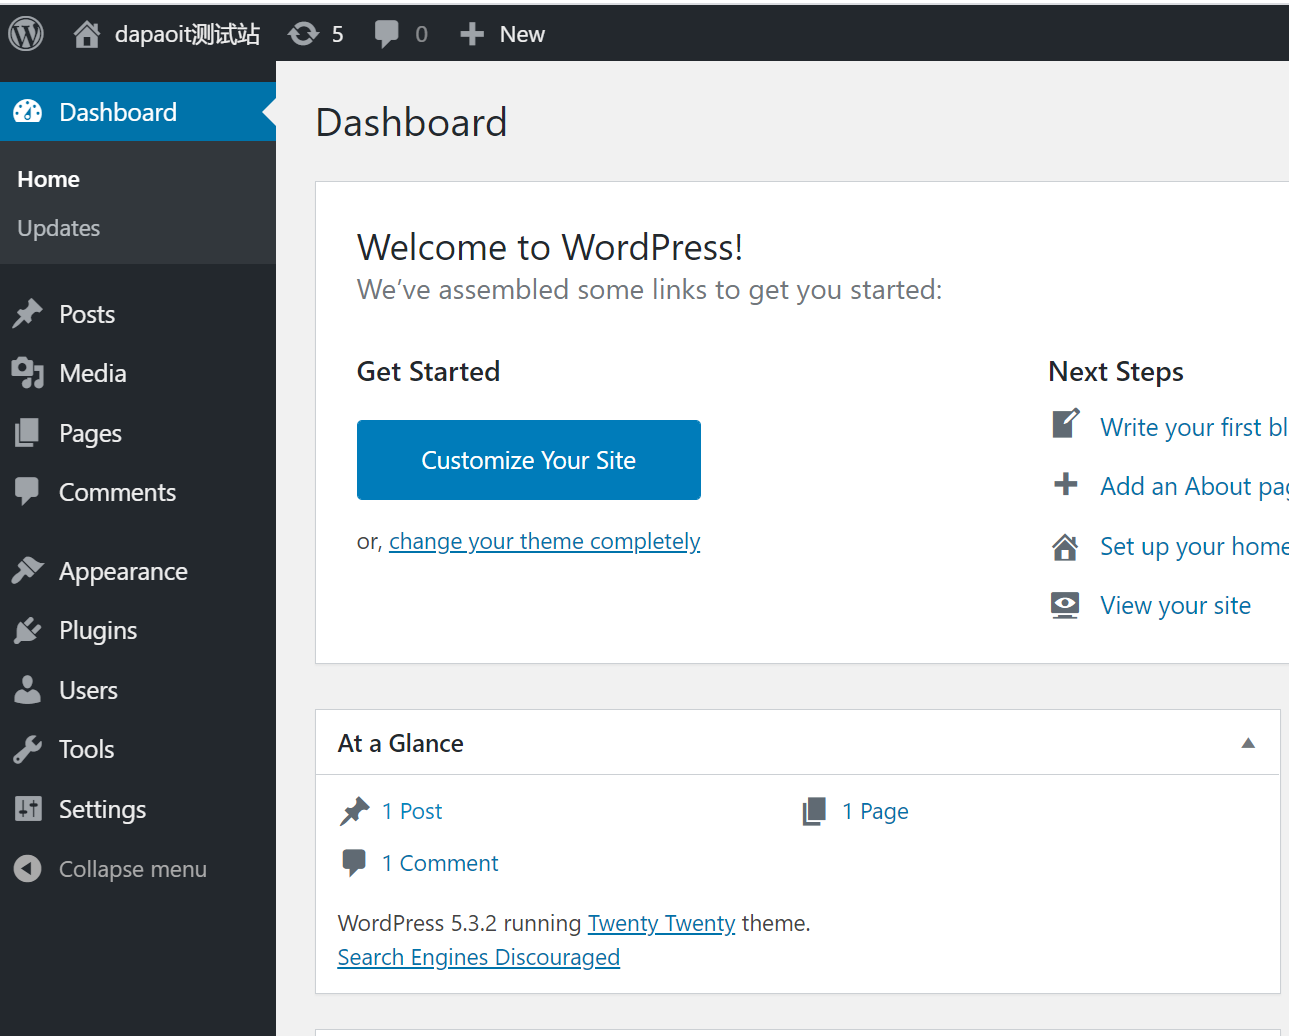Click the home icon beside the site name
The height and width of the screenshot is (1036, 1289).
[x=87, y=35]
